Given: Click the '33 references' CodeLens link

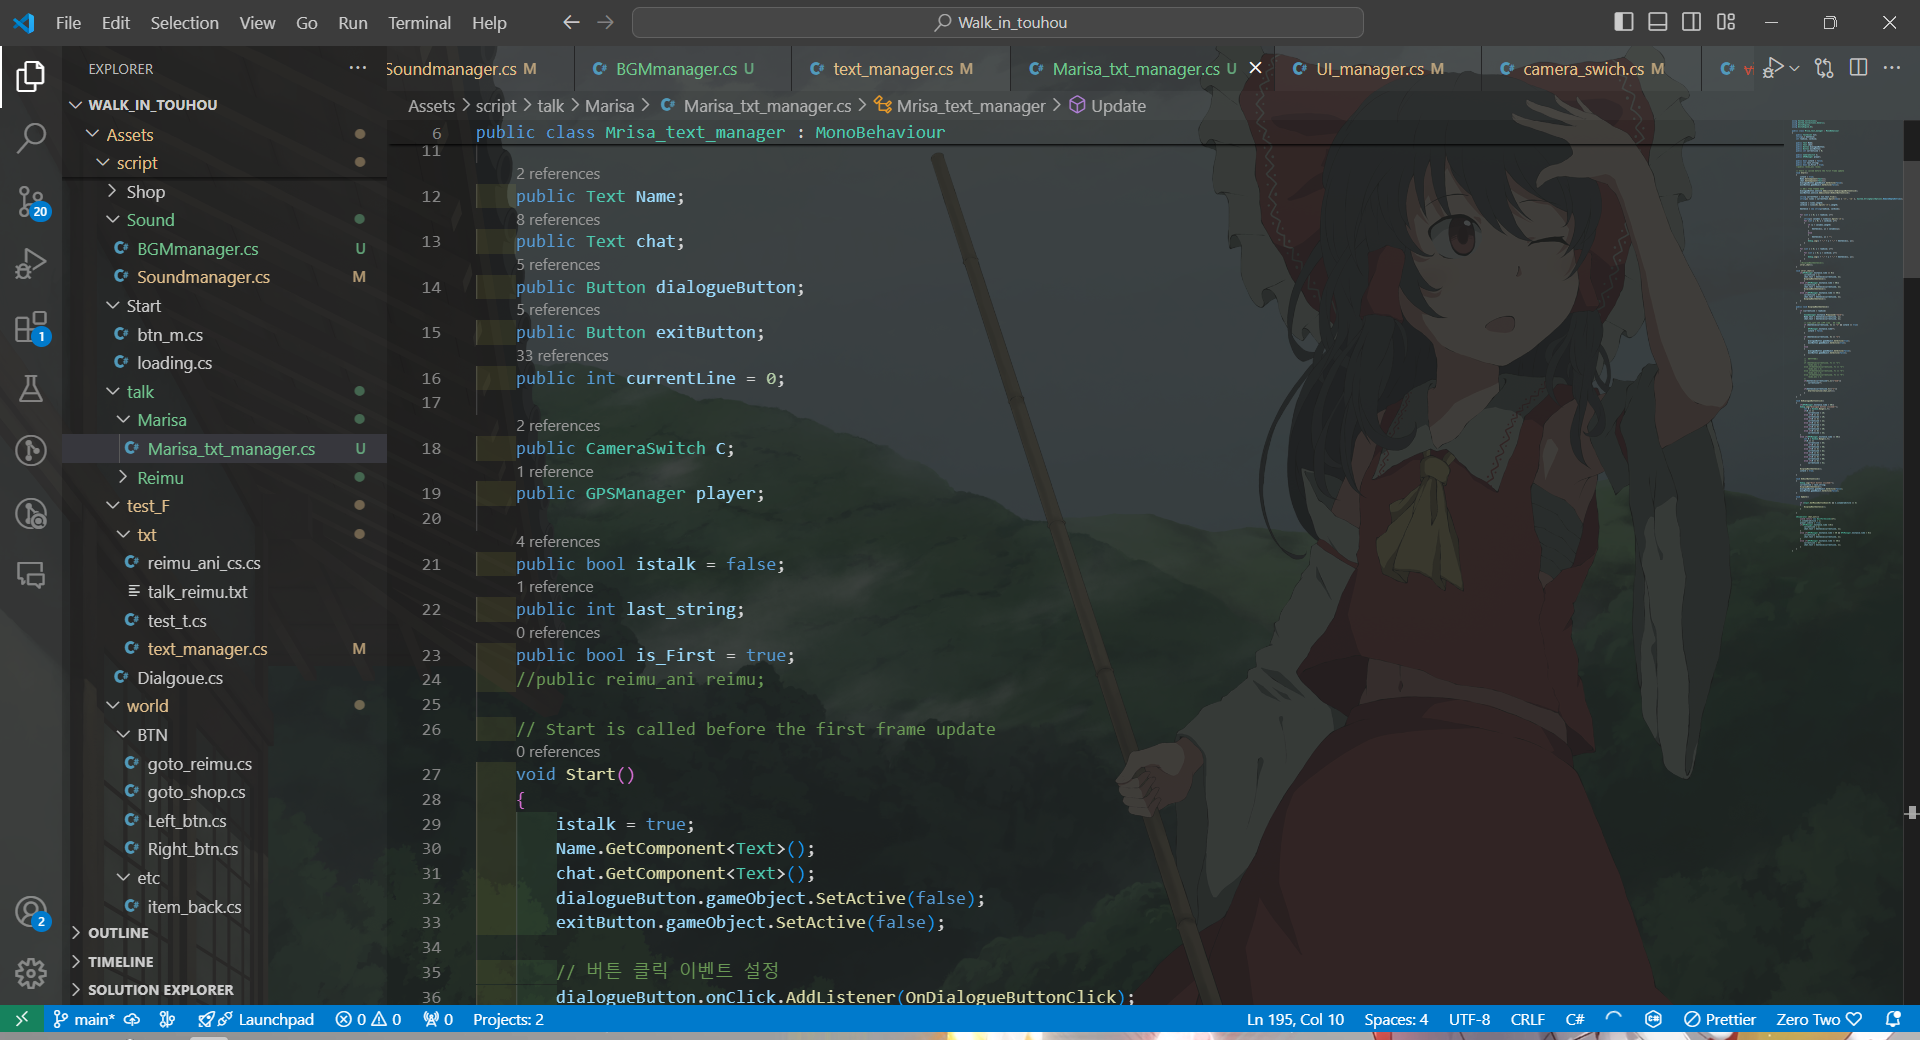Looking at the screenshot, I should (562, 355).
